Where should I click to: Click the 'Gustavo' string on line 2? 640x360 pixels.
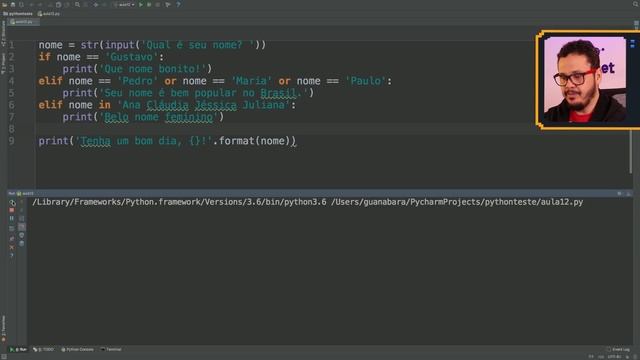(131, 57)
